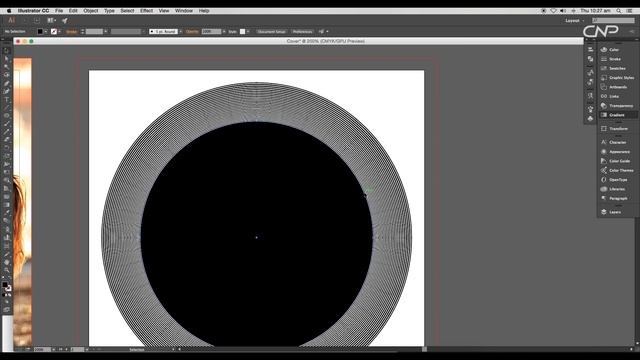Select the Pen tool
This screenshot has height=360, width=640.
[x=6, y=83]
